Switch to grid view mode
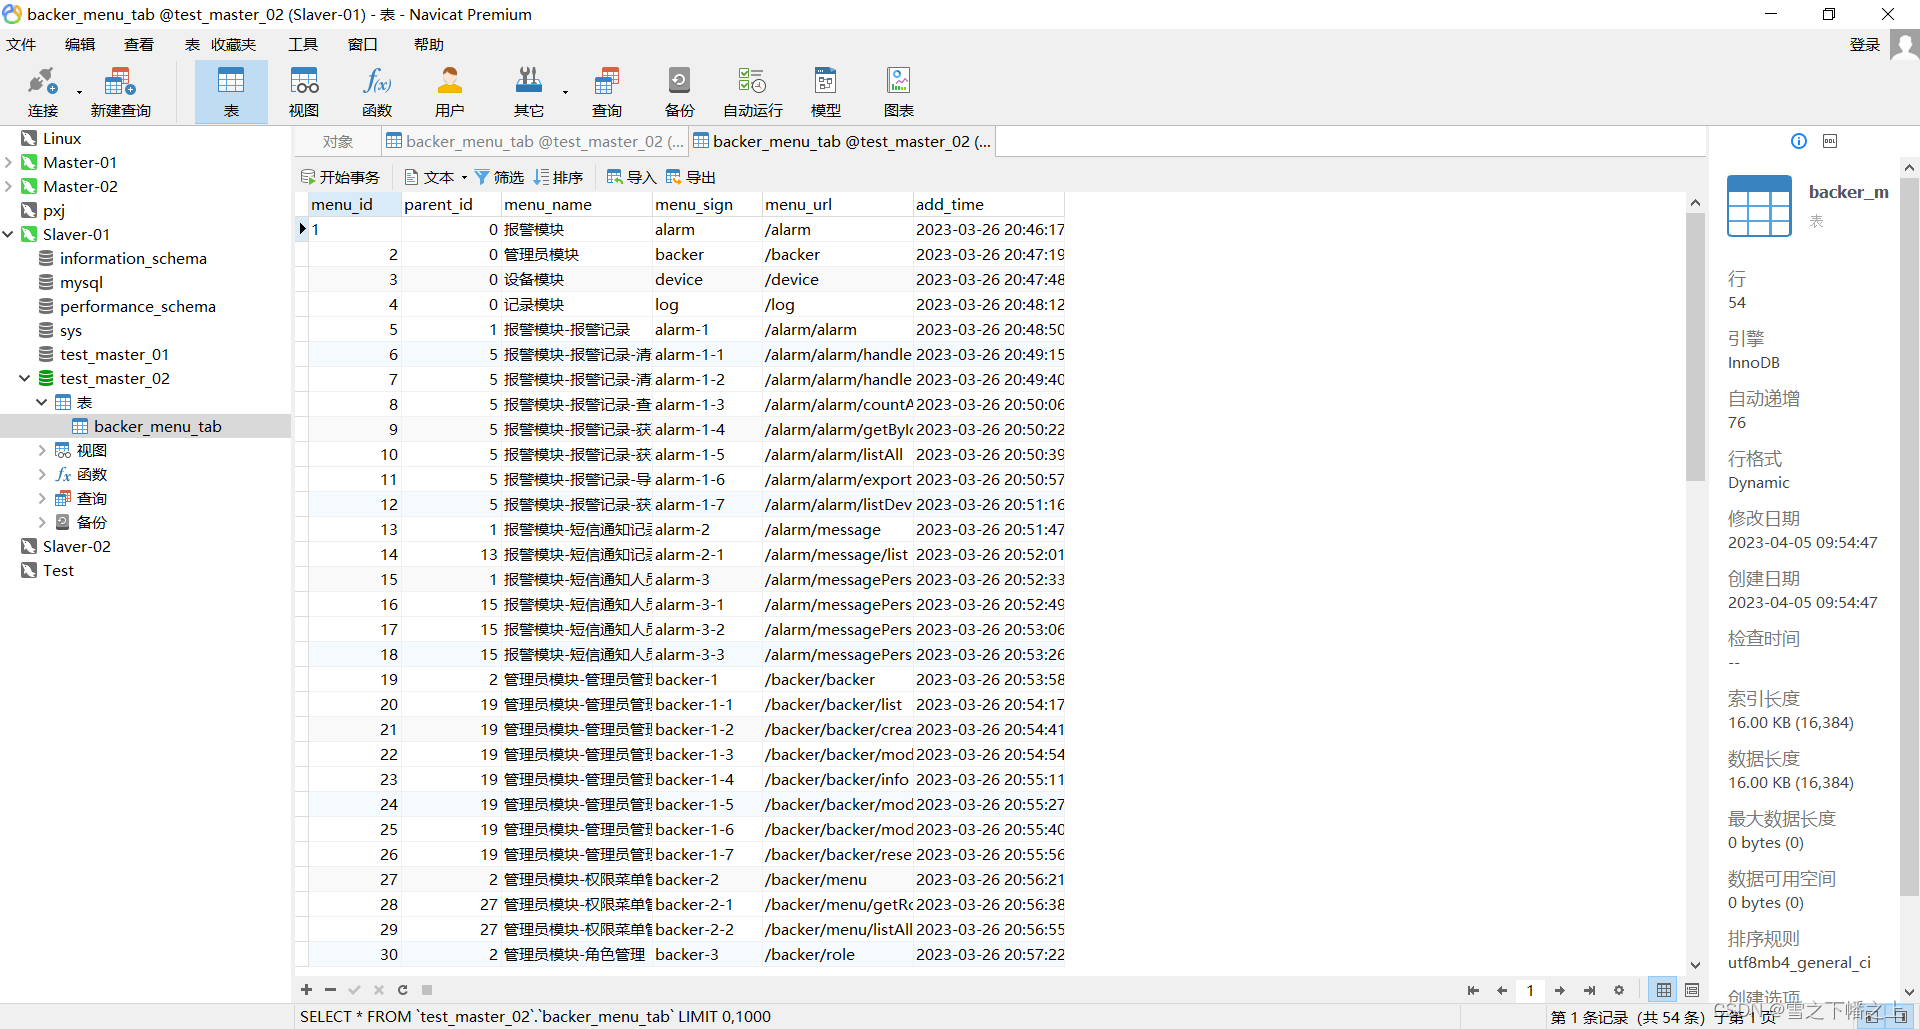This screenshot has width=1920, height=1029. tap(1663, 990)
